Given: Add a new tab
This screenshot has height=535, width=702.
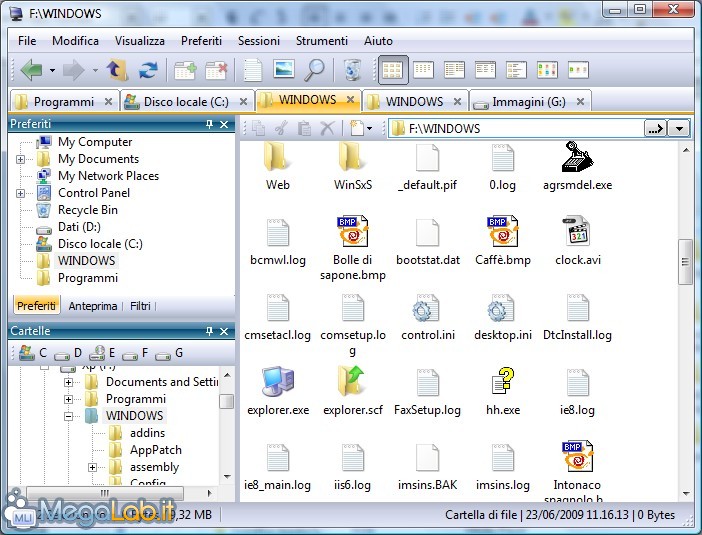Looking at the screenshot, I should coord(185,70).
